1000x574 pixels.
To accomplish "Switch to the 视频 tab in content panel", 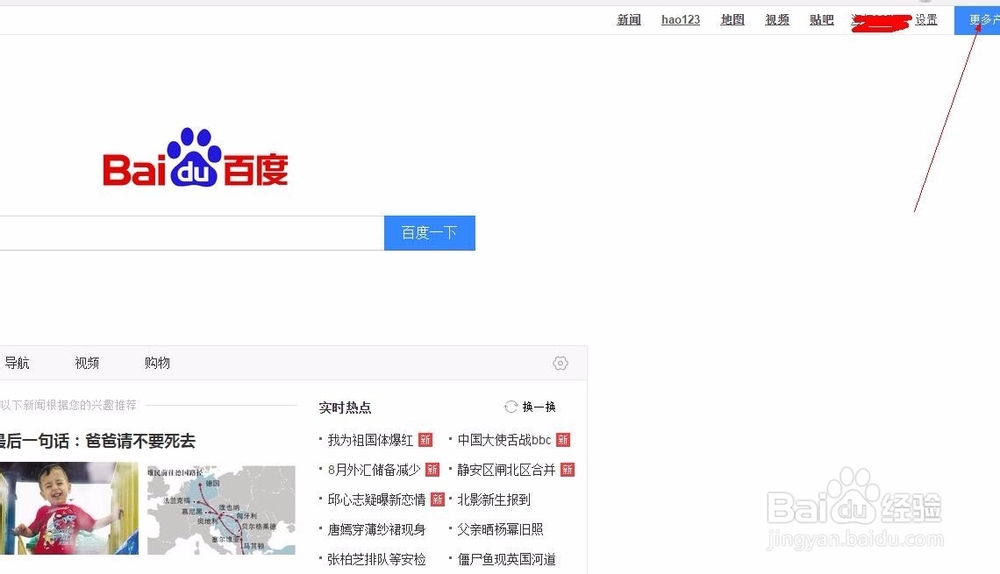I will coord(87,363).
